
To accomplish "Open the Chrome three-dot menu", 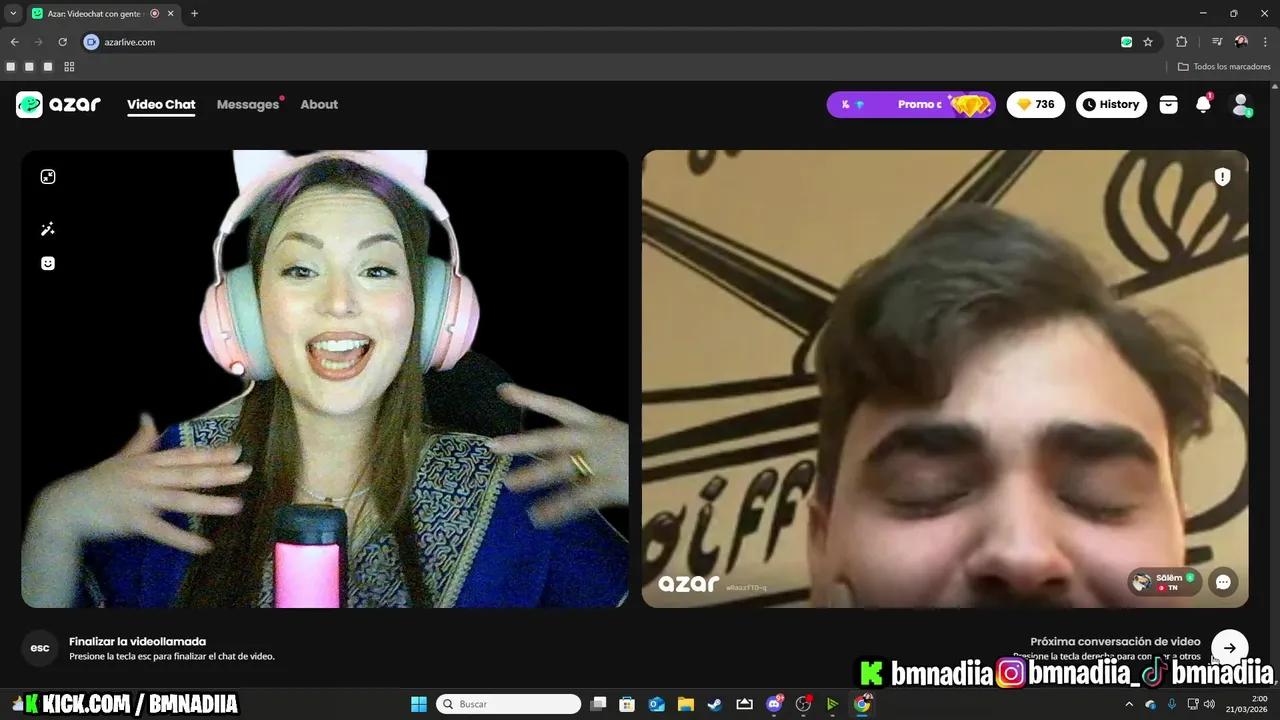I will 1265,42.
